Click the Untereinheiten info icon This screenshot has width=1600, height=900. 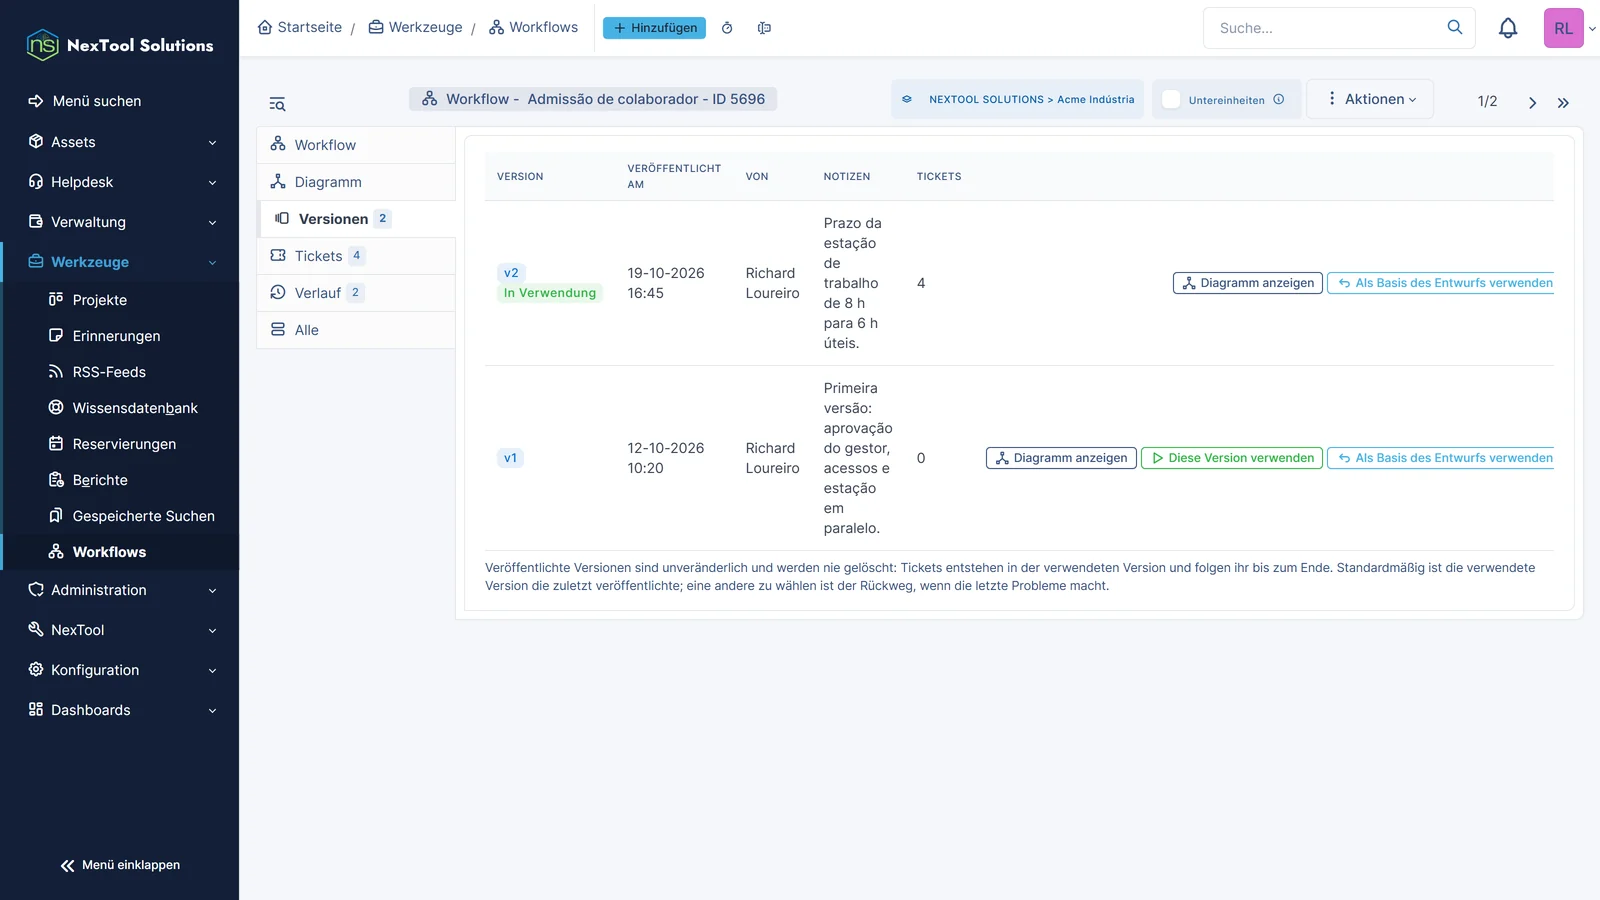1278,99
